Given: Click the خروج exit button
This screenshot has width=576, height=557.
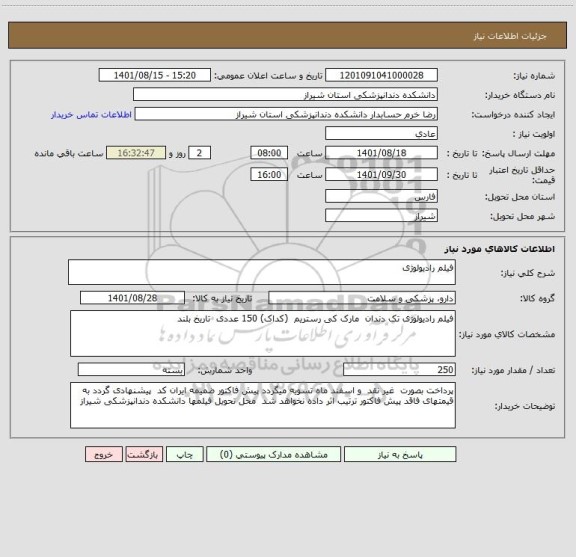Looking at the screenshot, I should coord(104,454).
